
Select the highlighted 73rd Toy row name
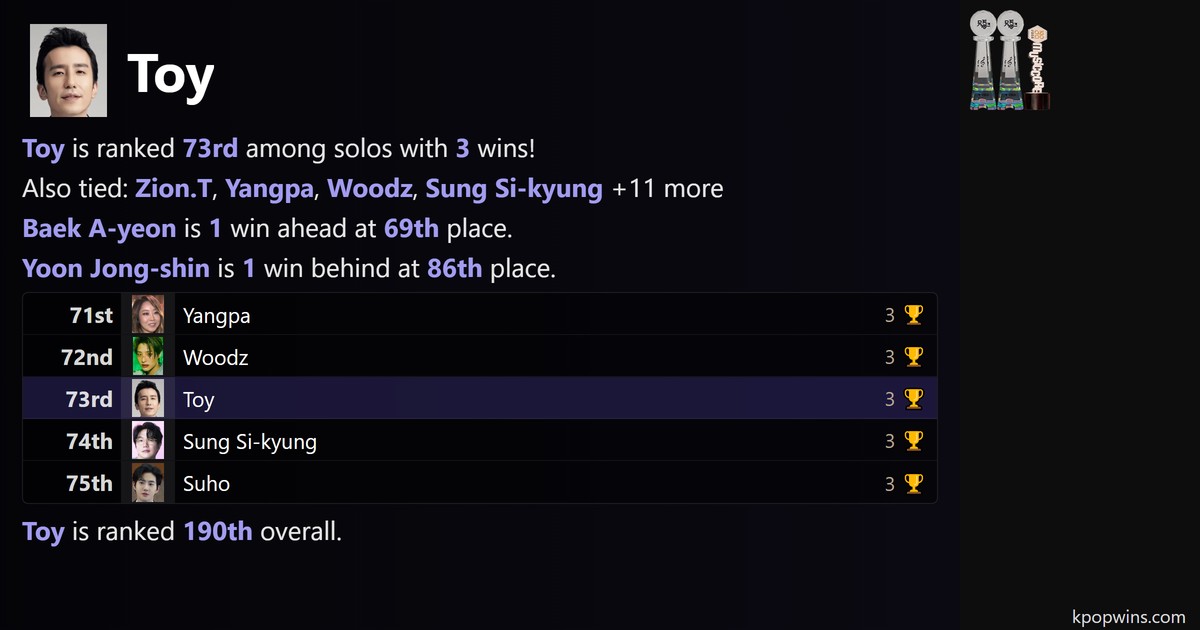click(198, 400)
